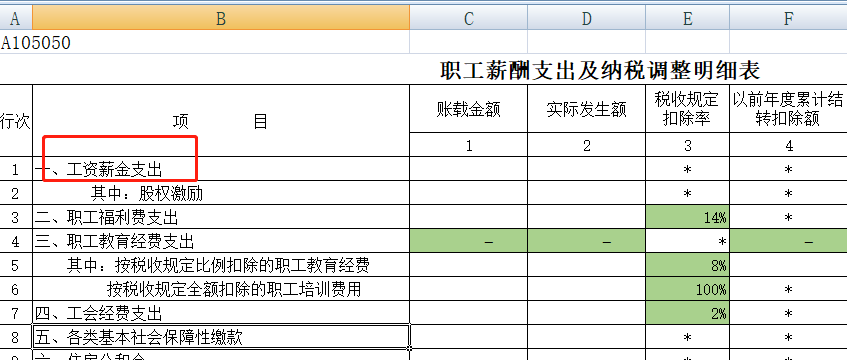This screenshot has width=847, height=360.
Task: Select the 实际发生额 header cell
Action: [x=586, y=109]
